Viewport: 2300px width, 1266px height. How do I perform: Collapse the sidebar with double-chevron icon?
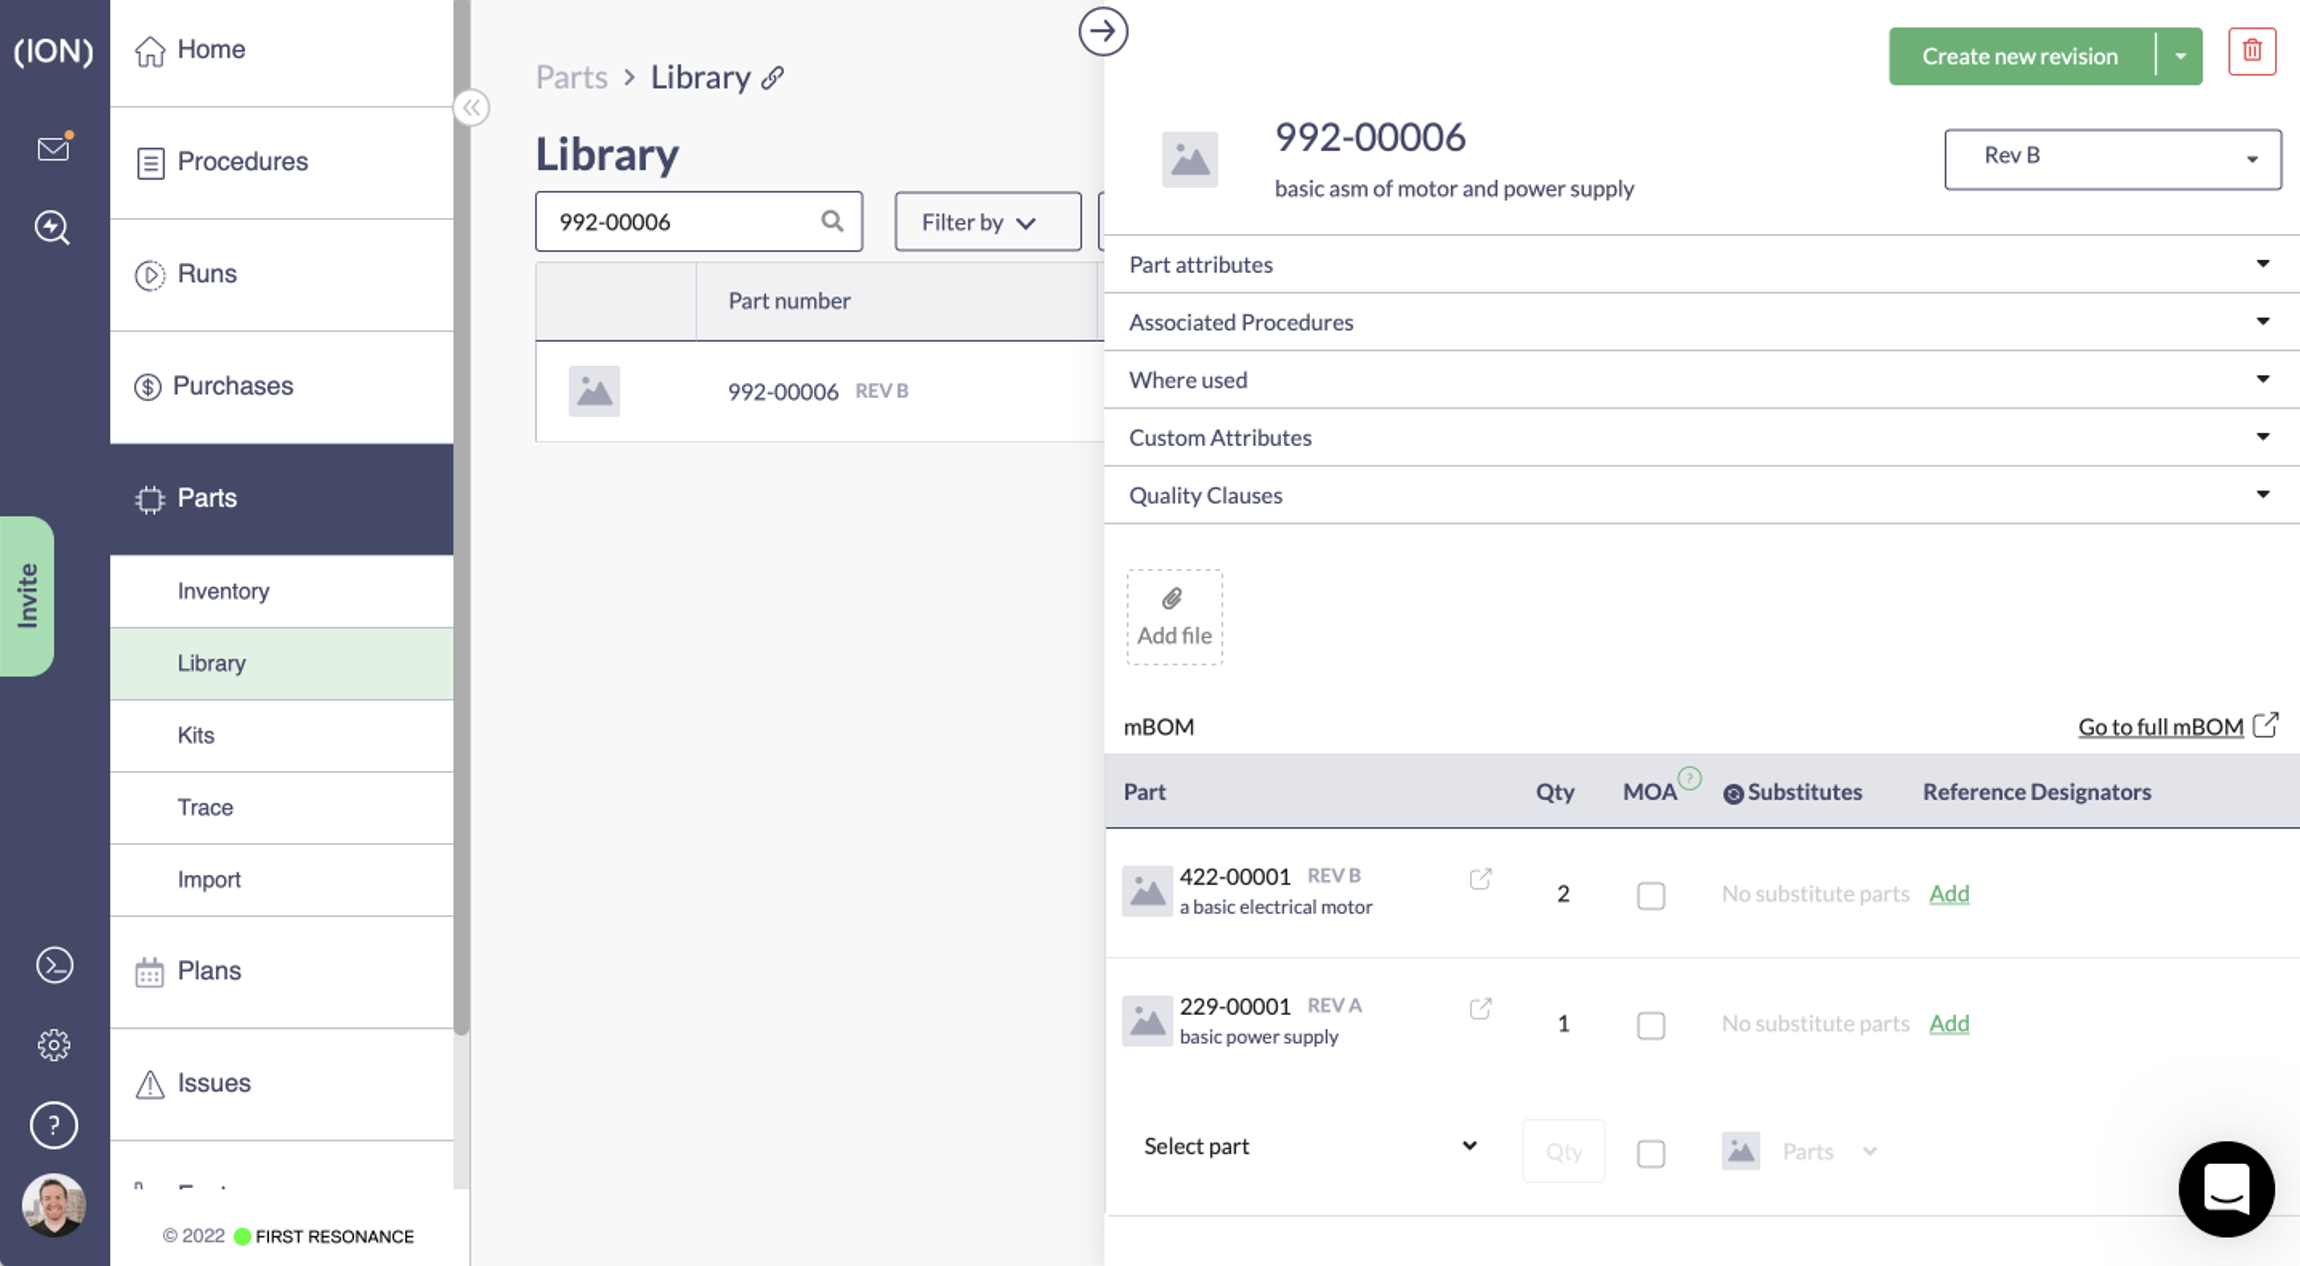(x=471, y=108)
